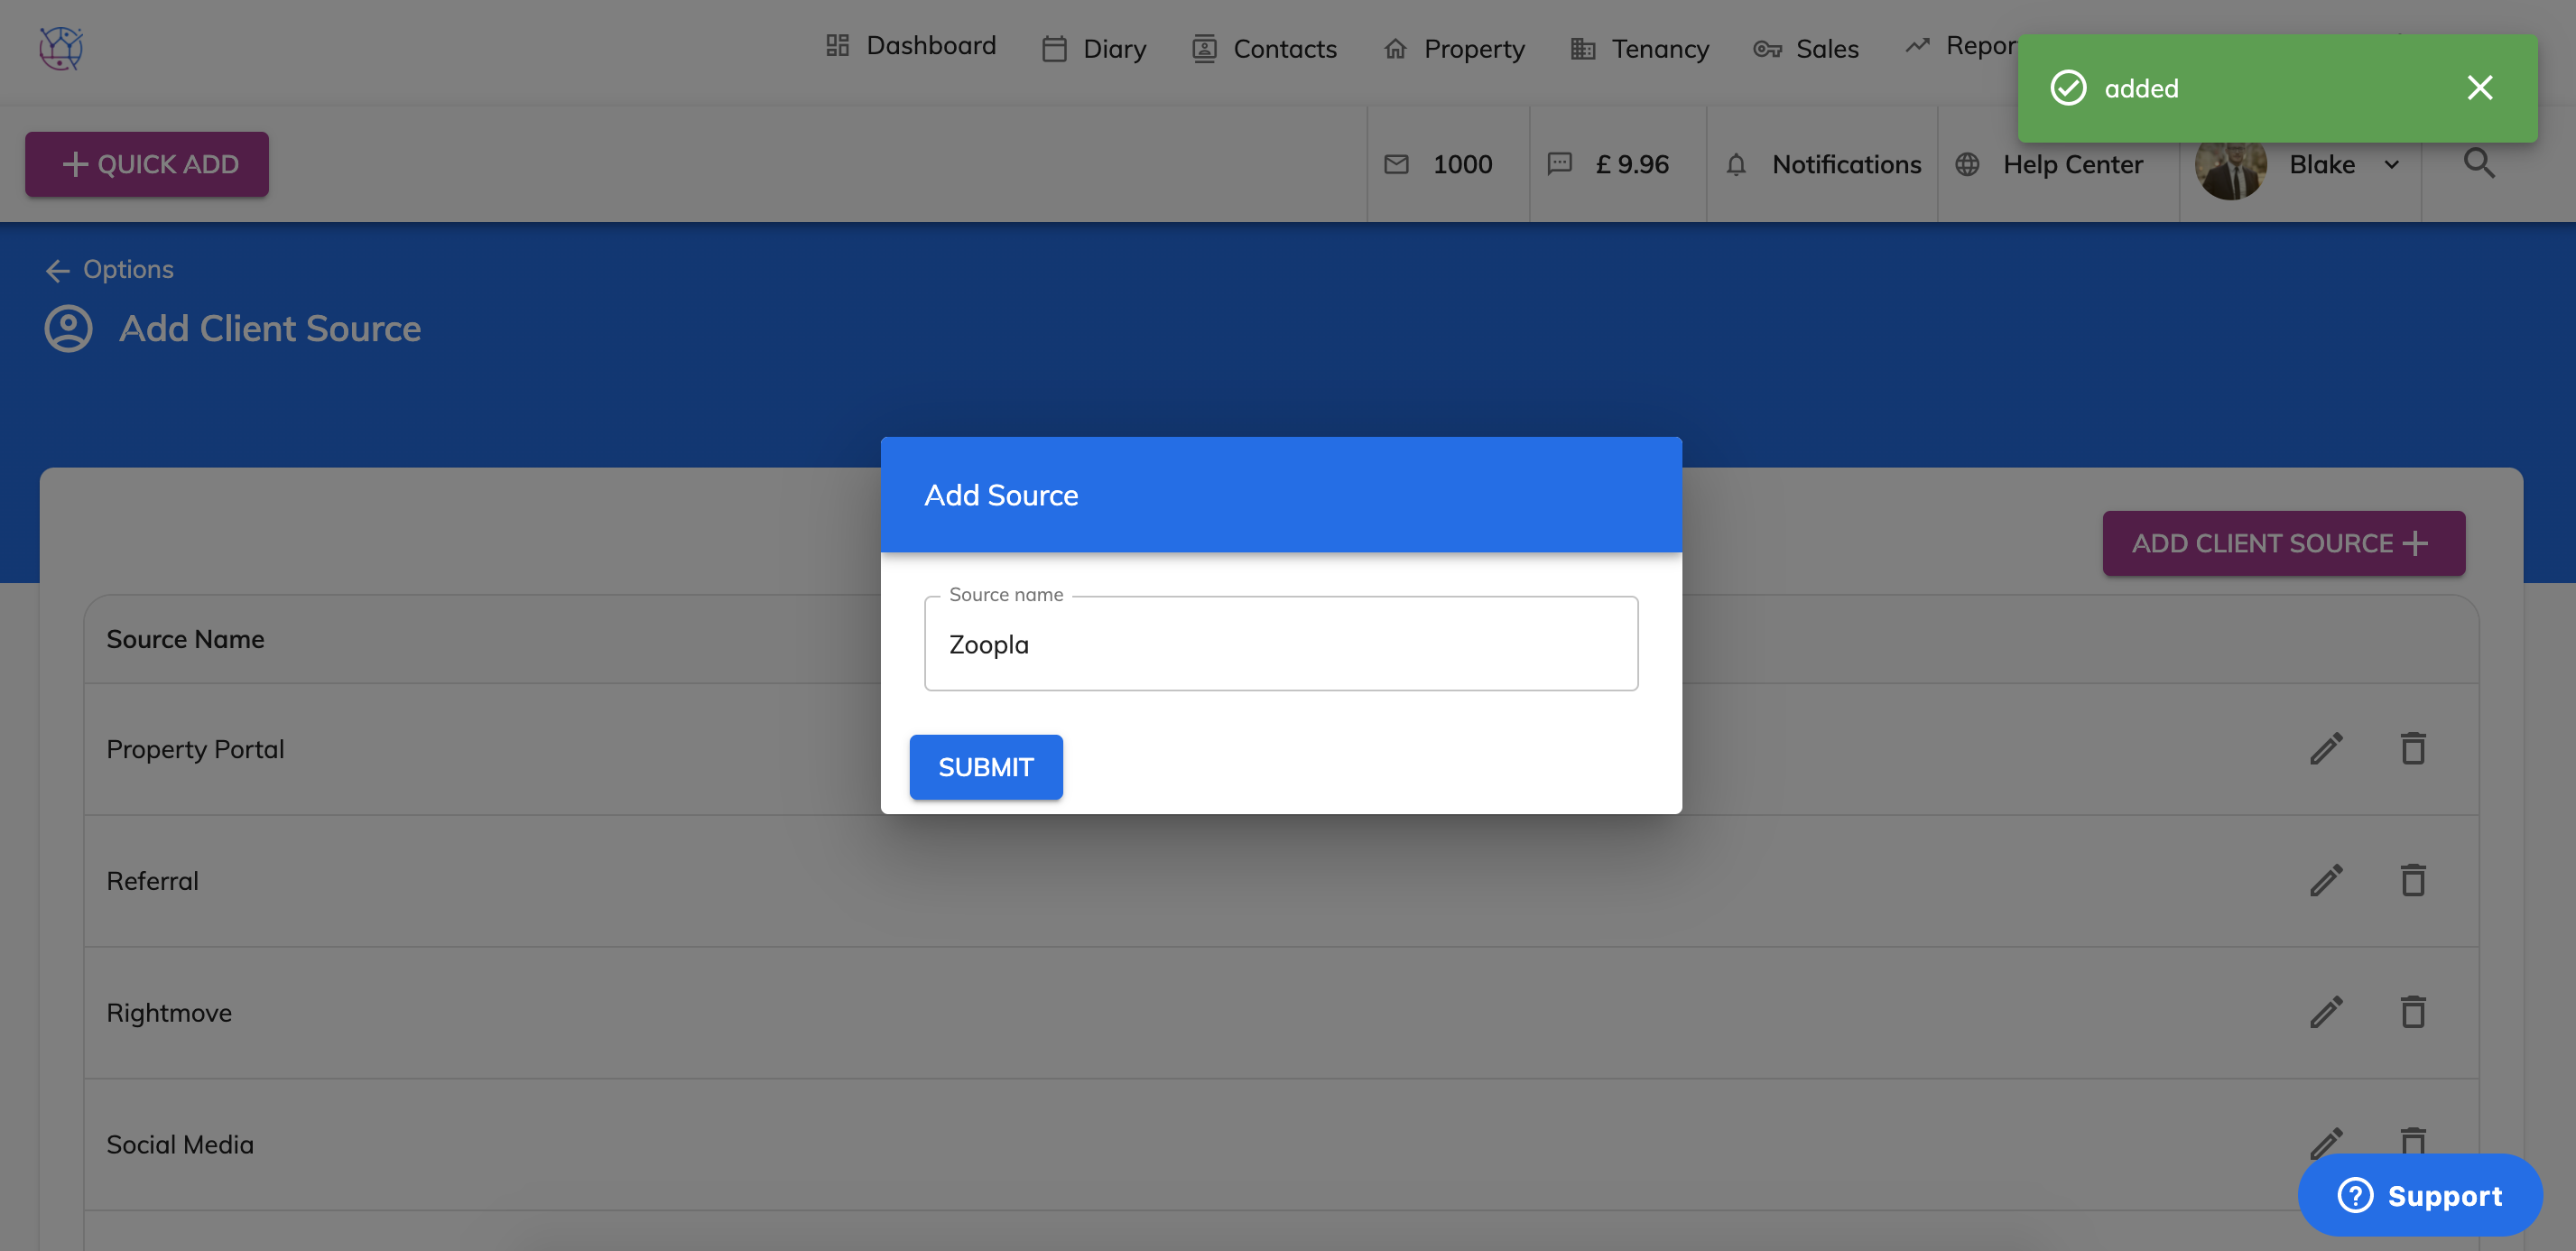Click the edit pencil for Property Portal

[x=2326, y=748]
